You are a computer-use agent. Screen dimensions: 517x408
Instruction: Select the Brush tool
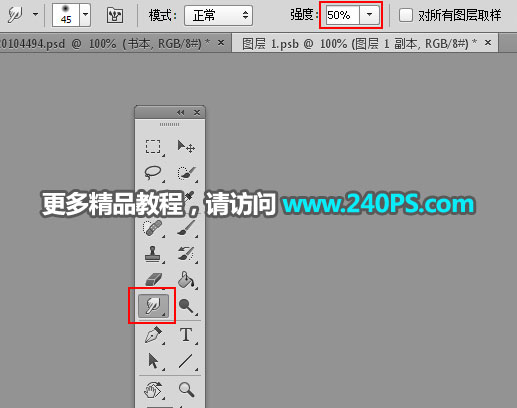pyautogui.click(x=186, y=228)
